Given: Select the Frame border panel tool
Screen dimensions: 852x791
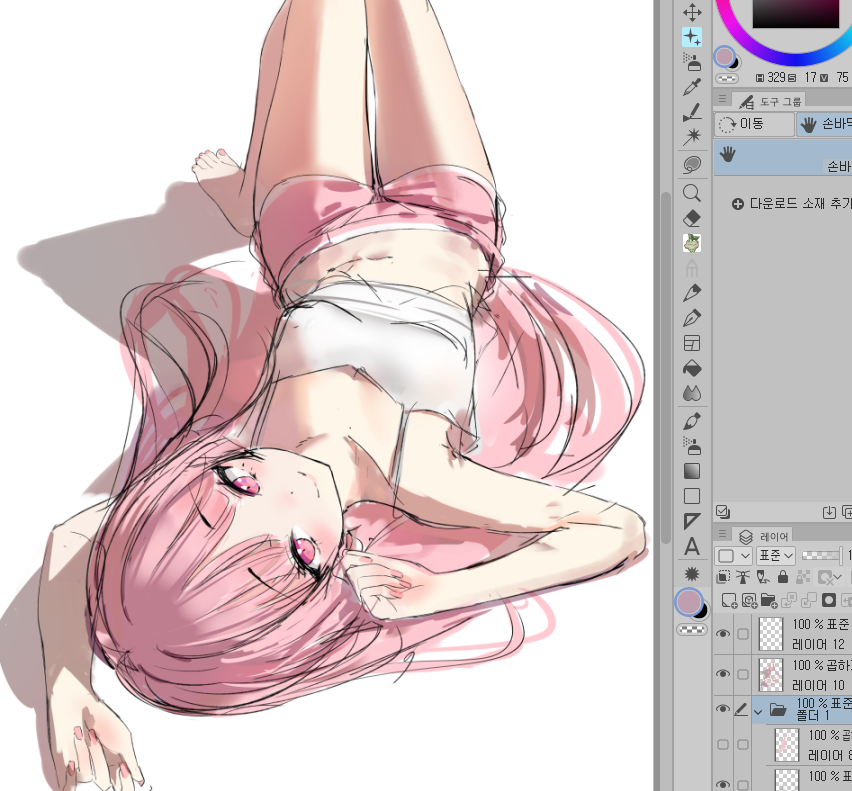Looking at the screenshot, I should coord(692,343).
